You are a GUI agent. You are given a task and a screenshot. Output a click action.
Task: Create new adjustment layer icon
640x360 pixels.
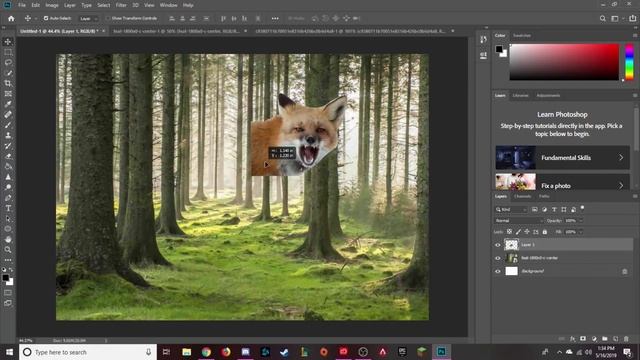594,339
